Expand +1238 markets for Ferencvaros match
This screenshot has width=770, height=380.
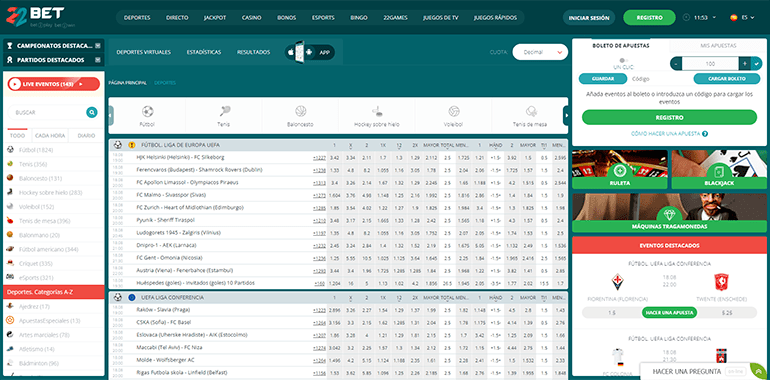pyautogui.click(x=319, y=170)
